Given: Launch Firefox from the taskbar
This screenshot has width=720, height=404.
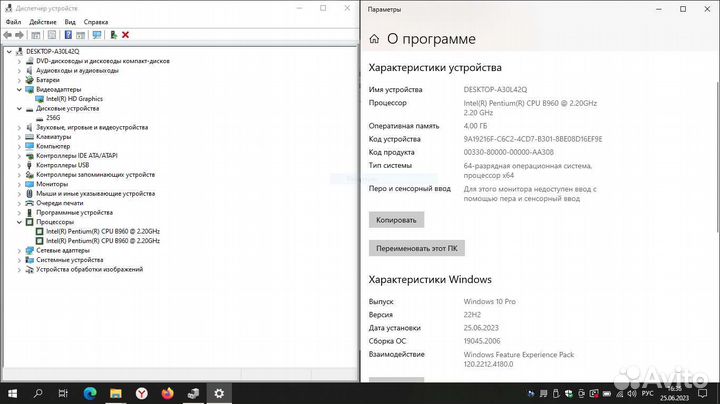Looking at the screenshot, I should [168, 393].
